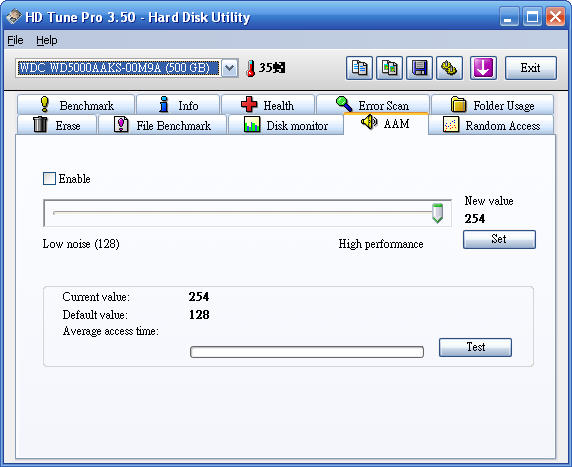Click the Set button
This screenshot has width=572, height=467.
[x=499, y=239]
